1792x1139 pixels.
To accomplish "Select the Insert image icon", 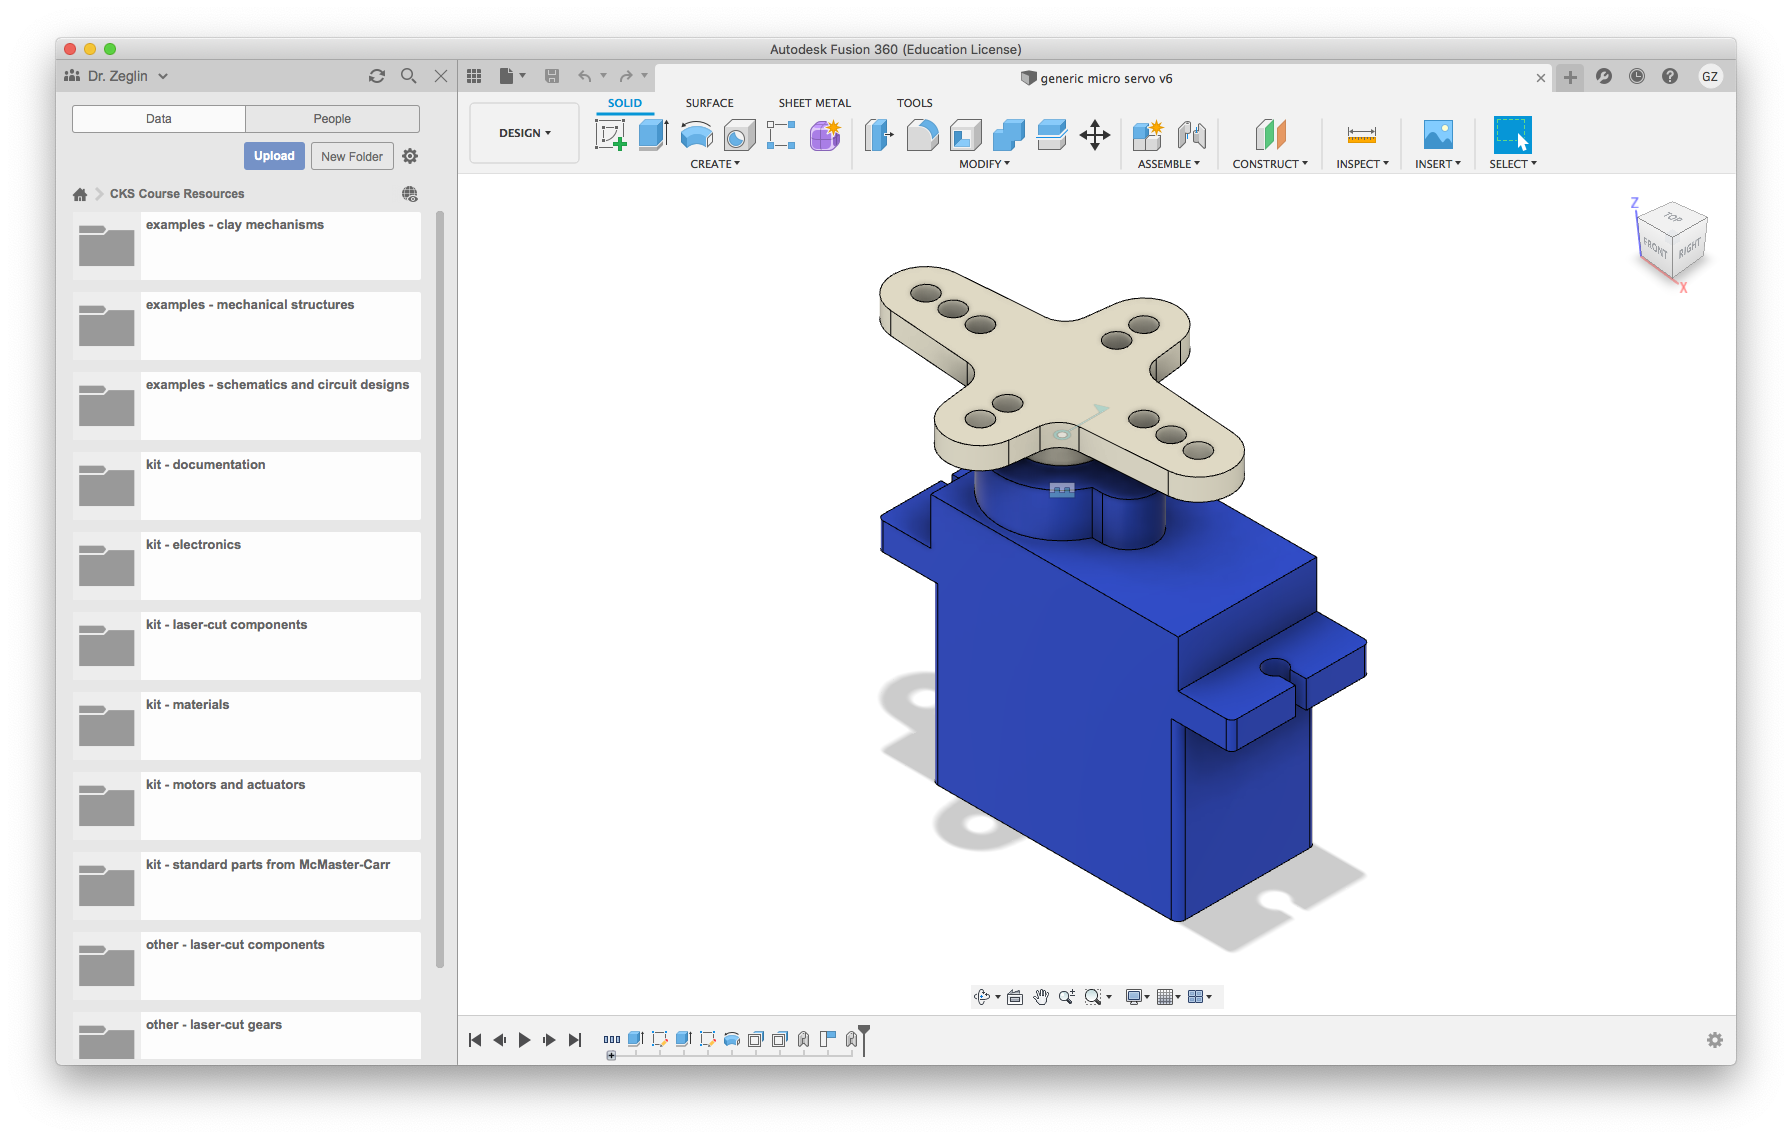I will coord(1438,135).
